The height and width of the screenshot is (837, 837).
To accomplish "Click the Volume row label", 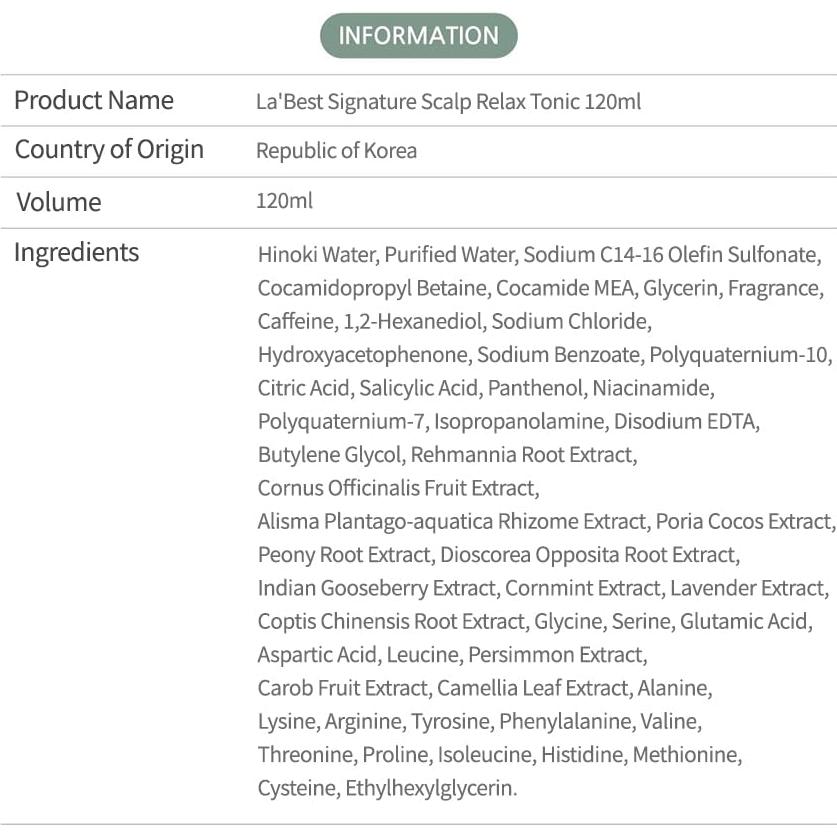I will click(x=58, y=202).
